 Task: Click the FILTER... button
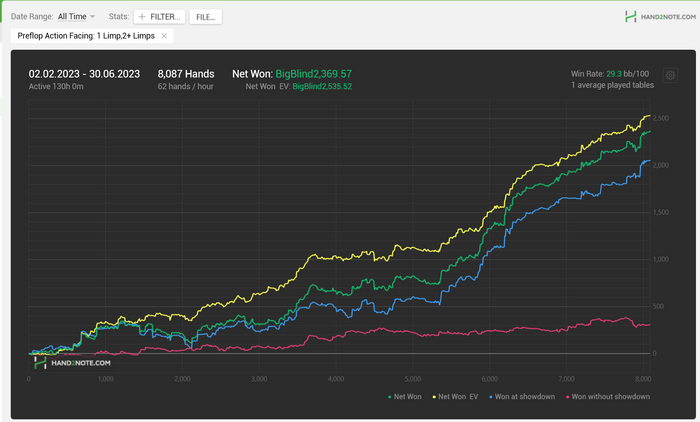159,17
